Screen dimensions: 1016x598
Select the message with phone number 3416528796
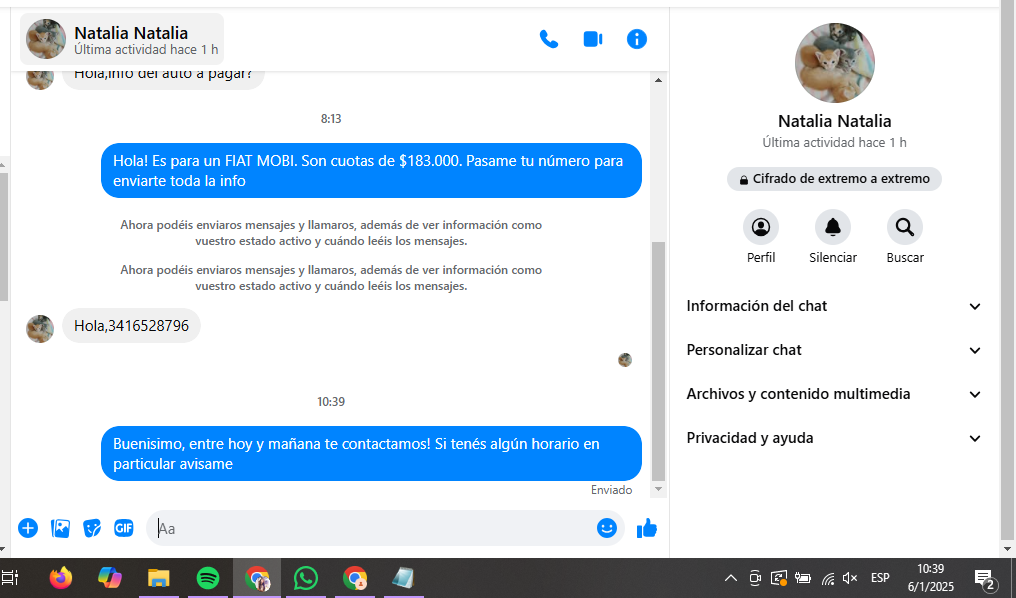[132, 325]
